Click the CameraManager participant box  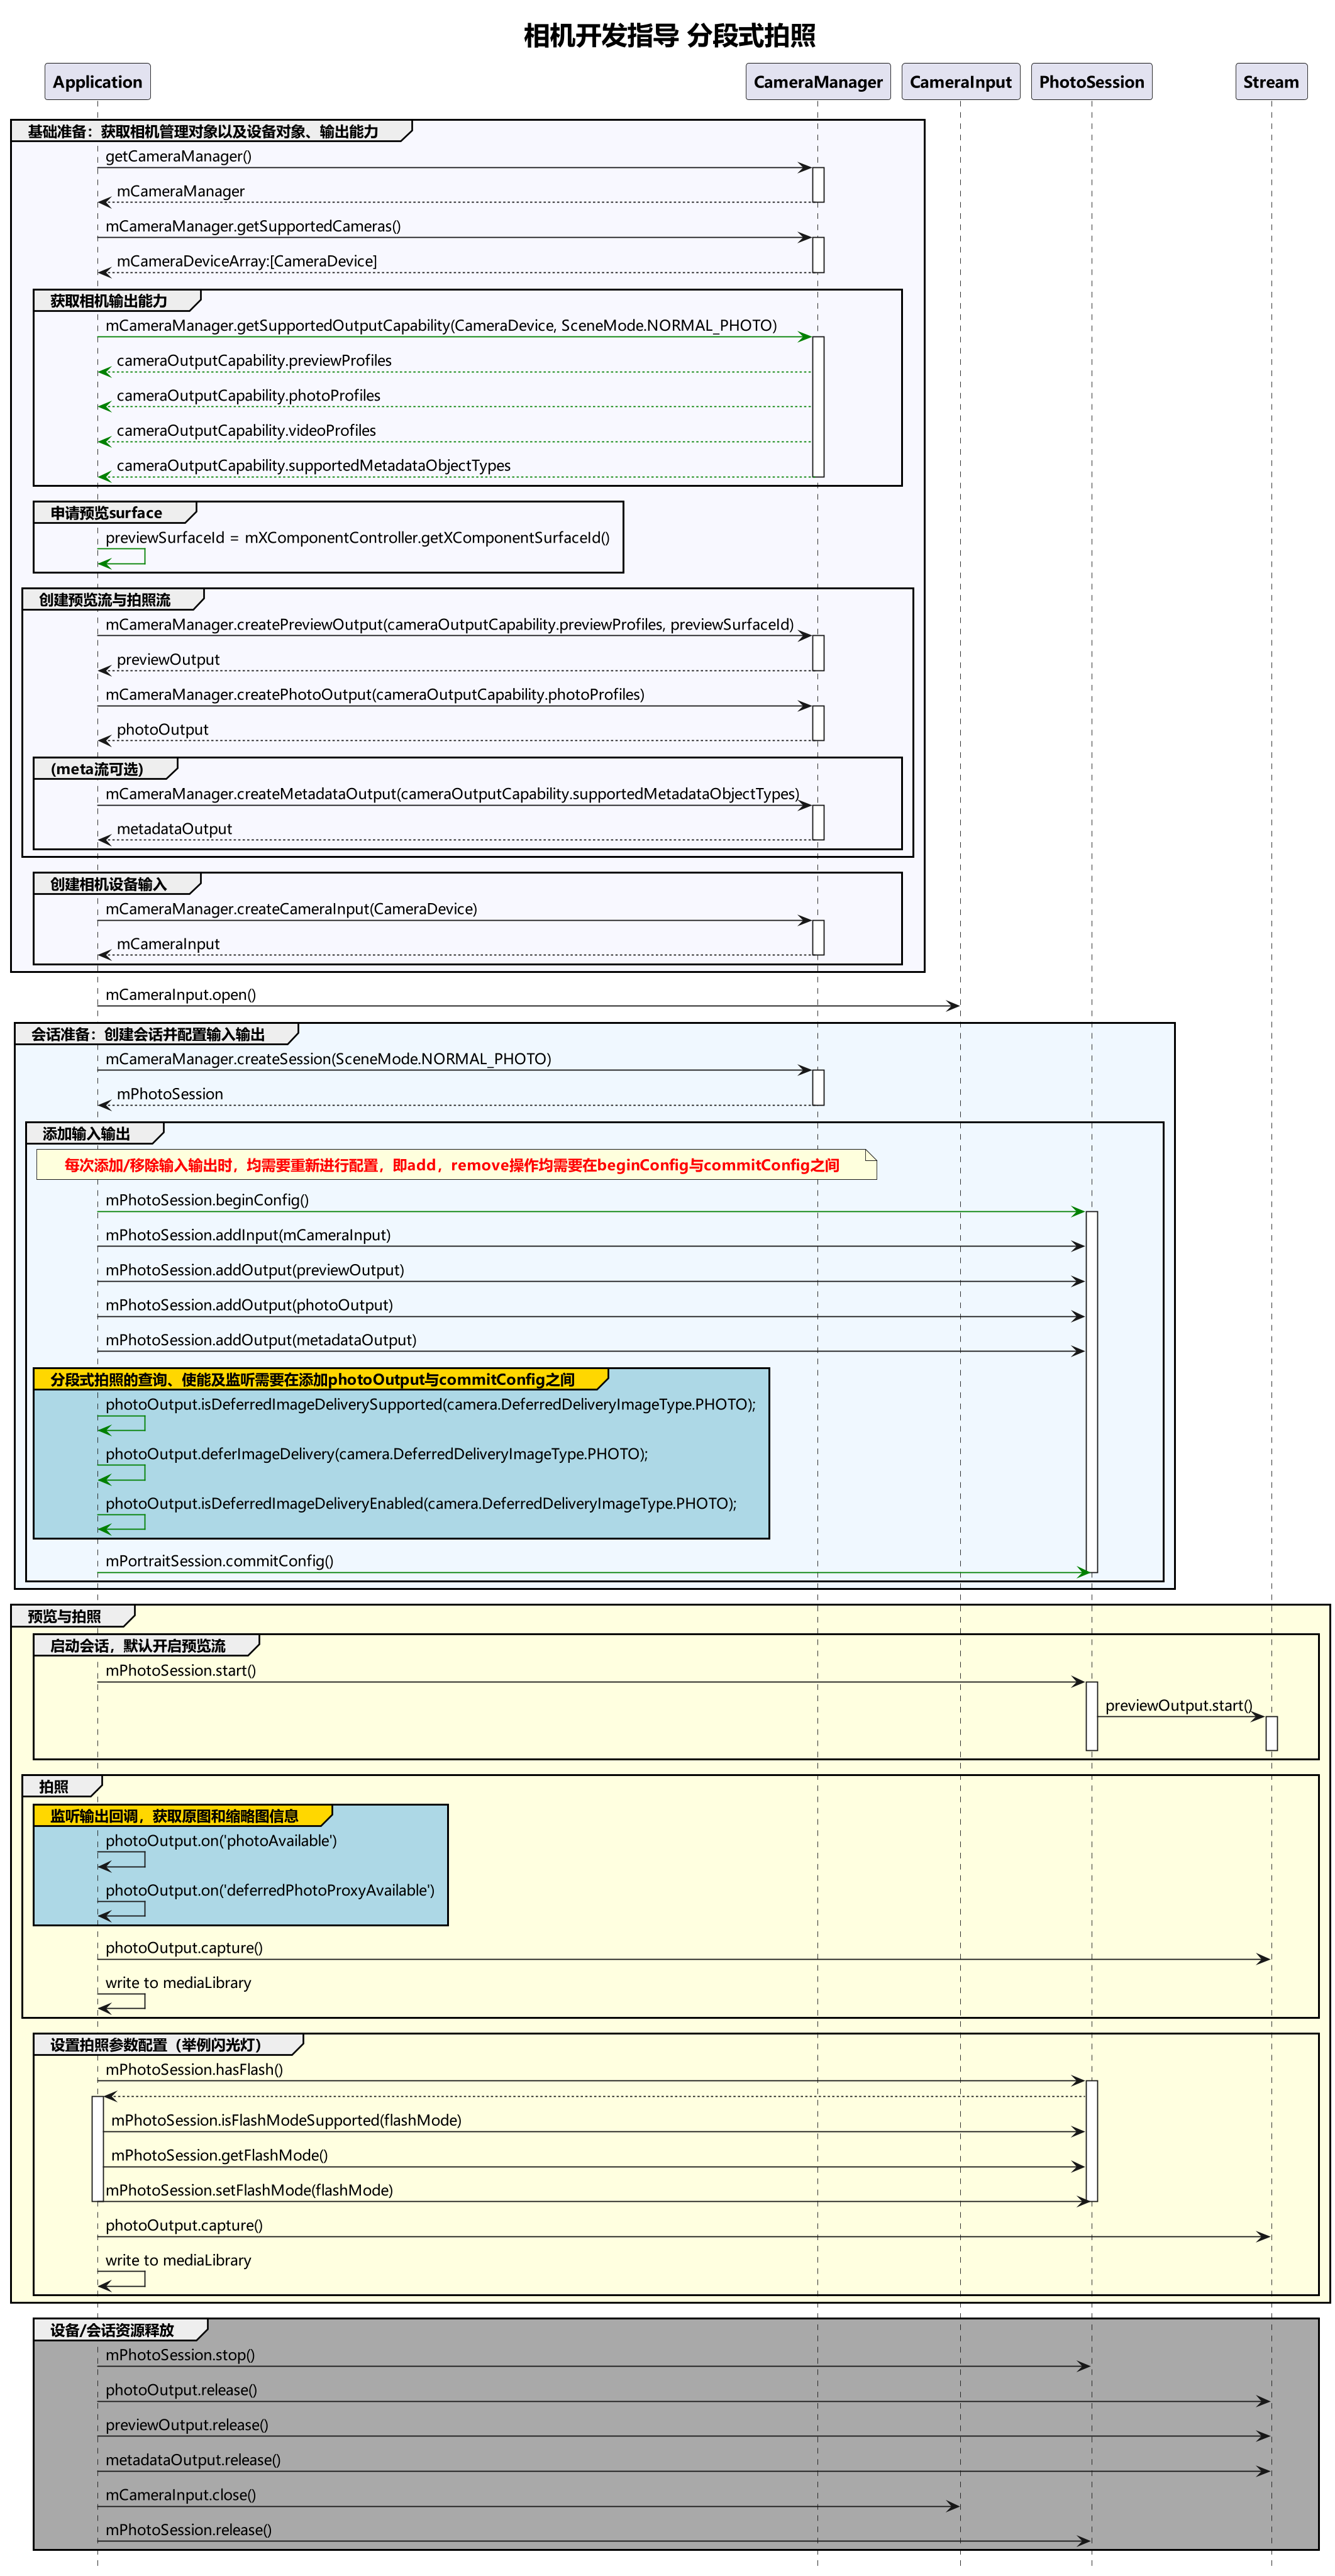coord(817,82)
